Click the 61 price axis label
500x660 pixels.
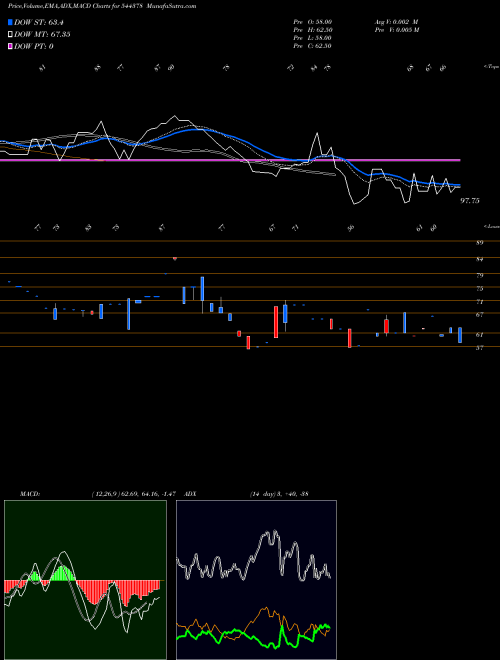tap(479, 335)
